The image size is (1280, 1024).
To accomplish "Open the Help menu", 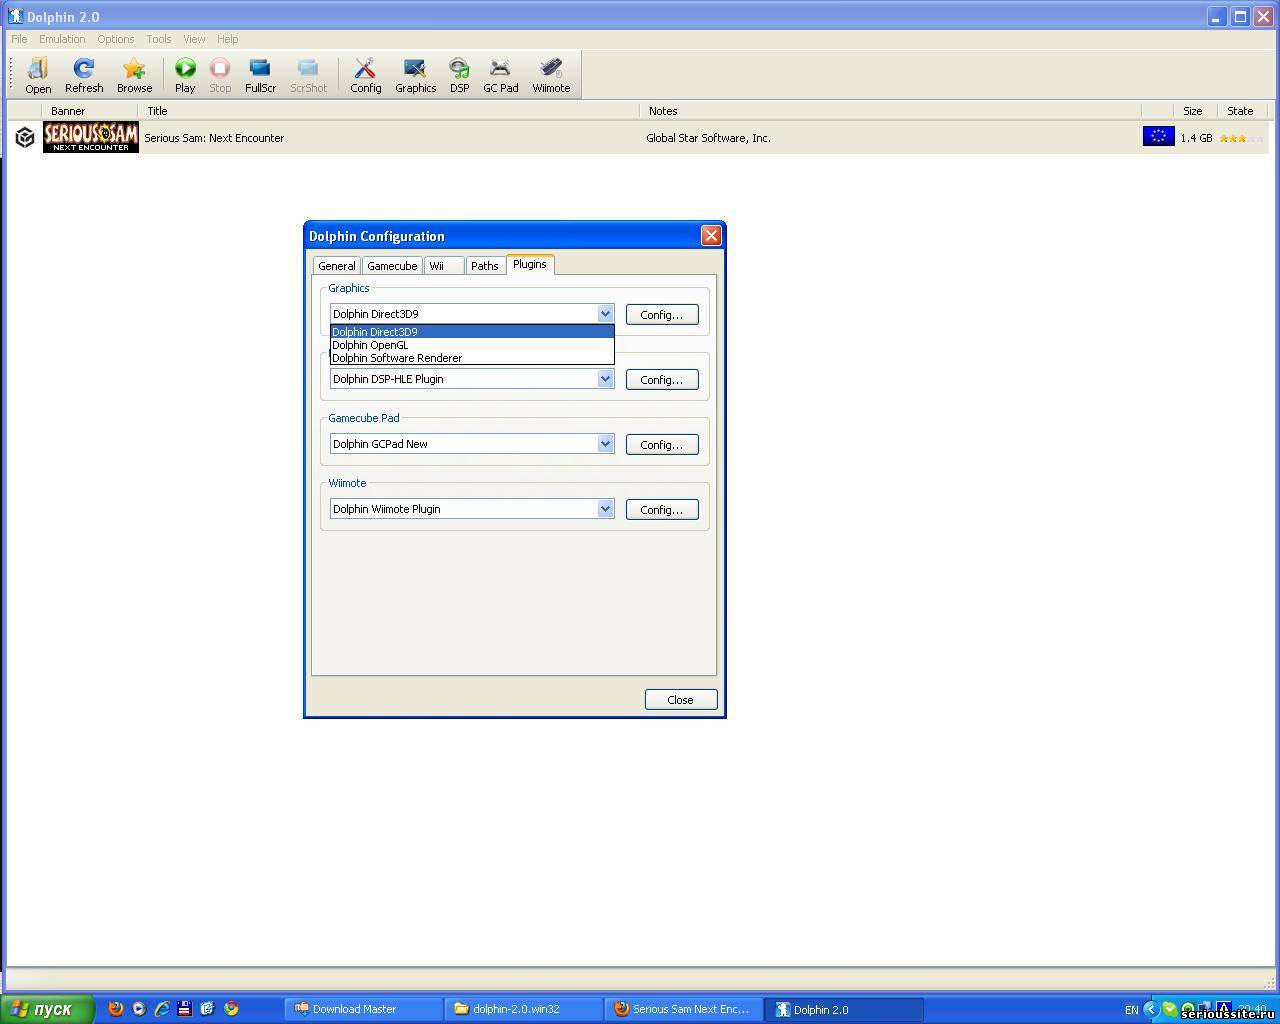I will pyautogui.click(x=228, y=39).
